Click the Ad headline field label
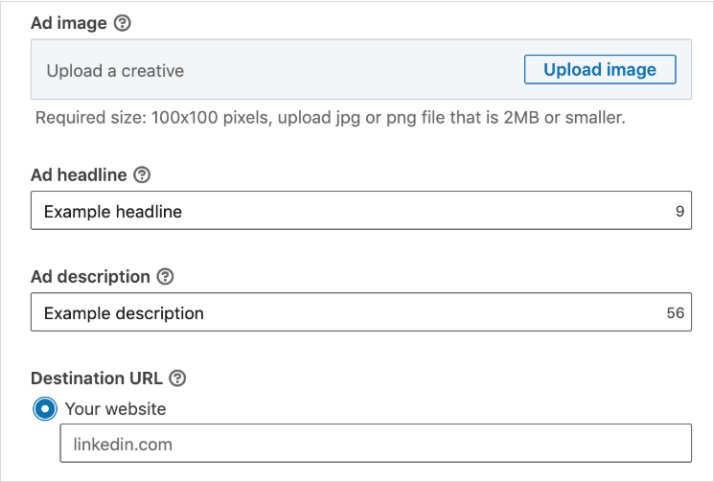This screenshot has width=714, height=482. click(x=79, y=175)
